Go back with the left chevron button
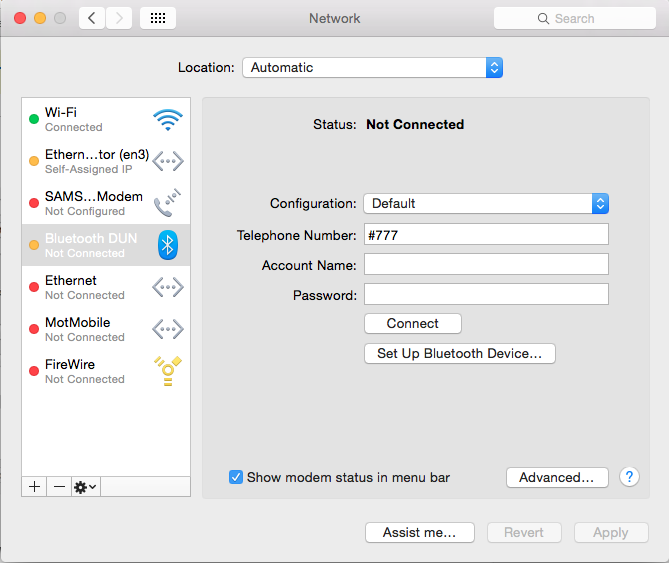669x563 pixels. pos(92,18)
